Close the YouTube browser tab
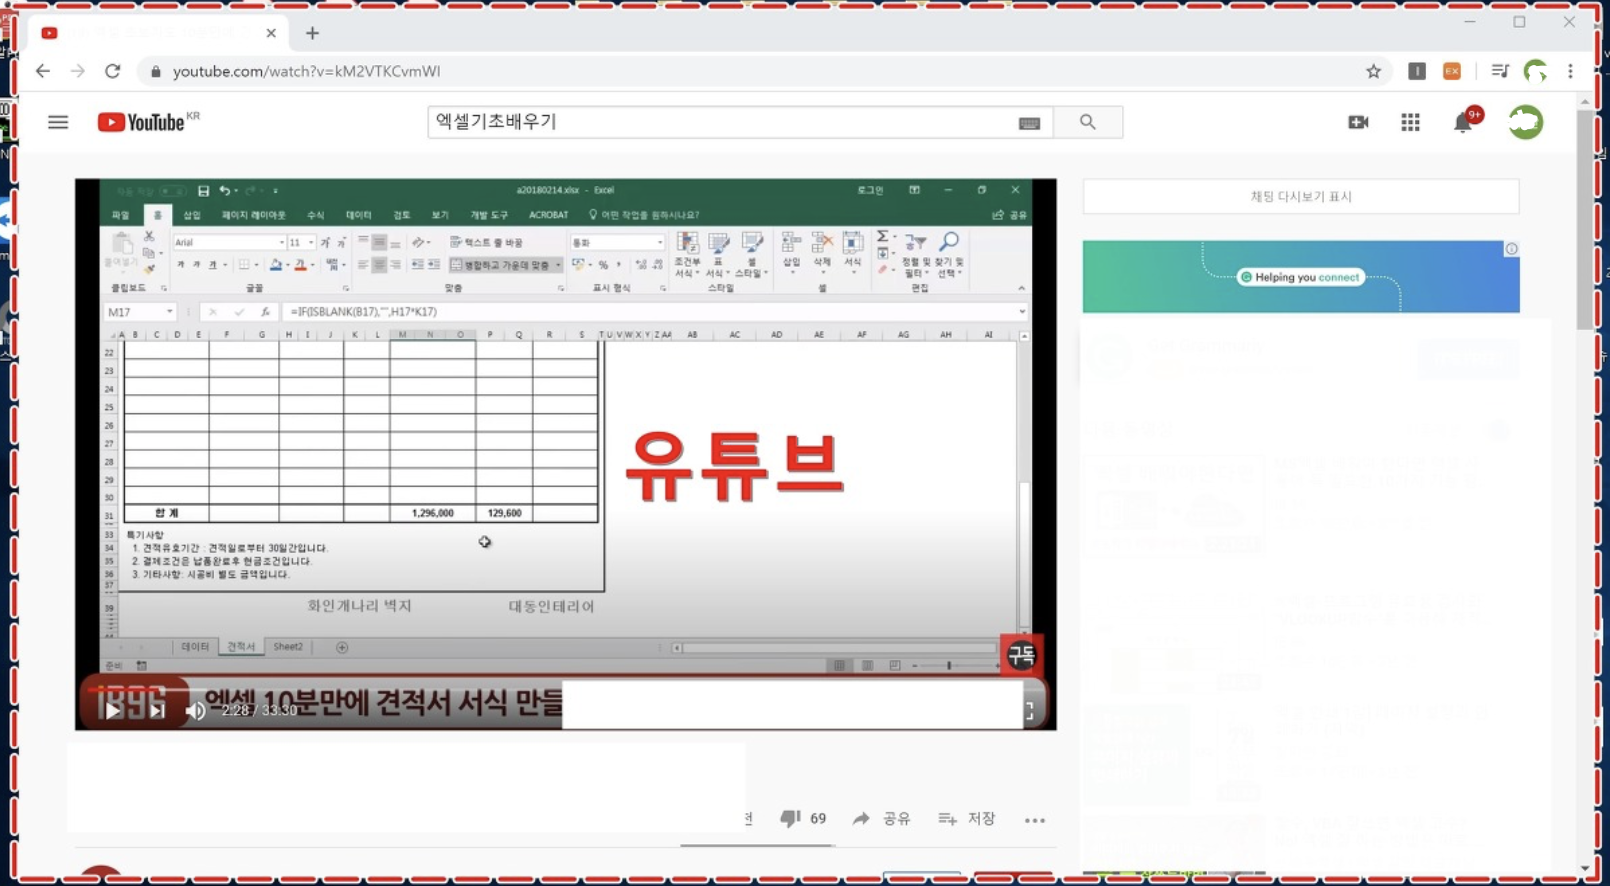Screen dimensions: 1610x886 pyautogui.click(x=271, y=33)
